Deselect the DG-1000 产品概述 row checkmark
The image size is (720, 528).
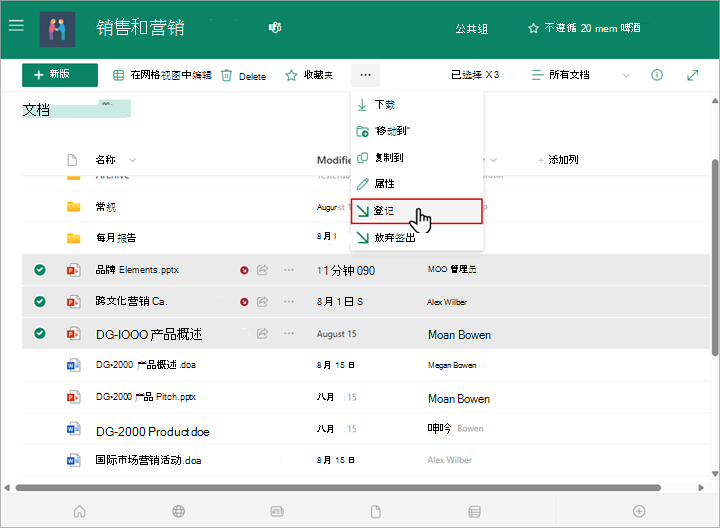click(40, 333)
